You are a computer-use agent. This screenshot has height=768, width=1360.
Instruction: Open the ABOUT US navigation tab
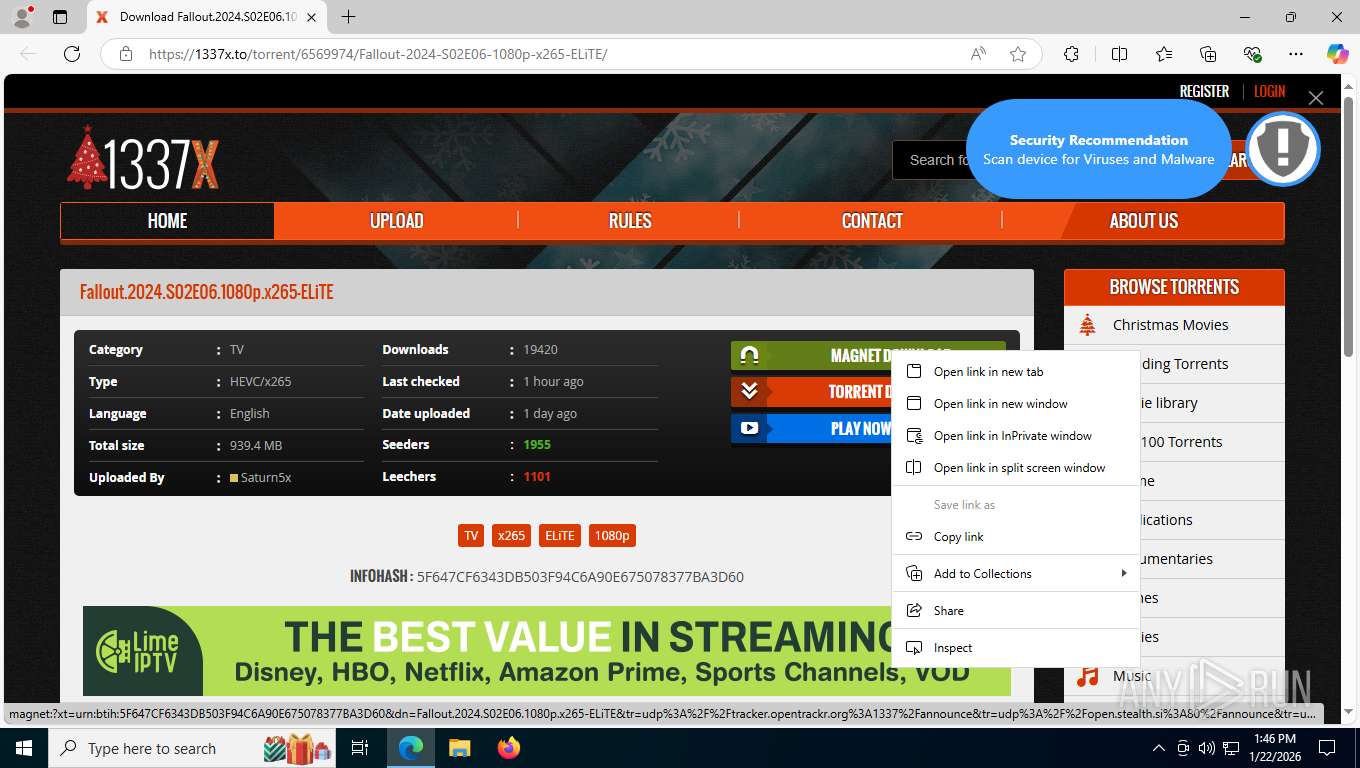pyautogui.click(x=1144, y=221)
